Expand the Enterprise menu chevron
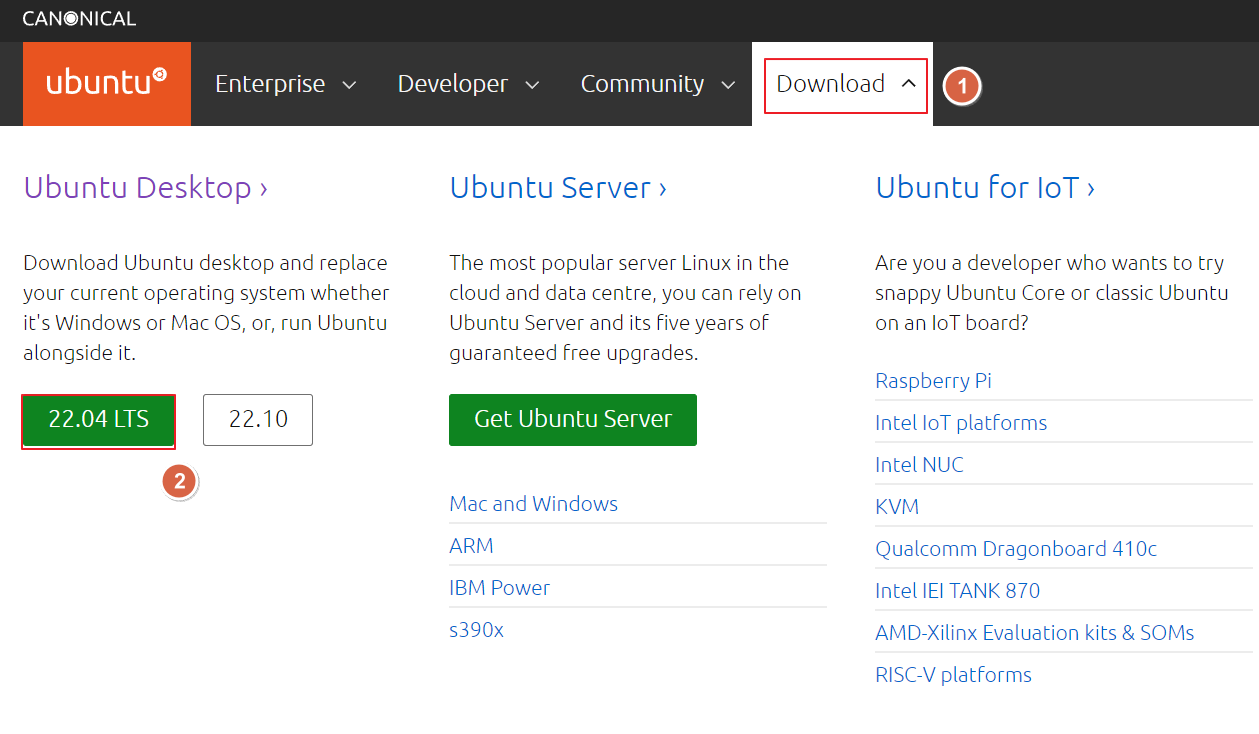The height and width of the screenshot is (734, 1259). [349, 85]
